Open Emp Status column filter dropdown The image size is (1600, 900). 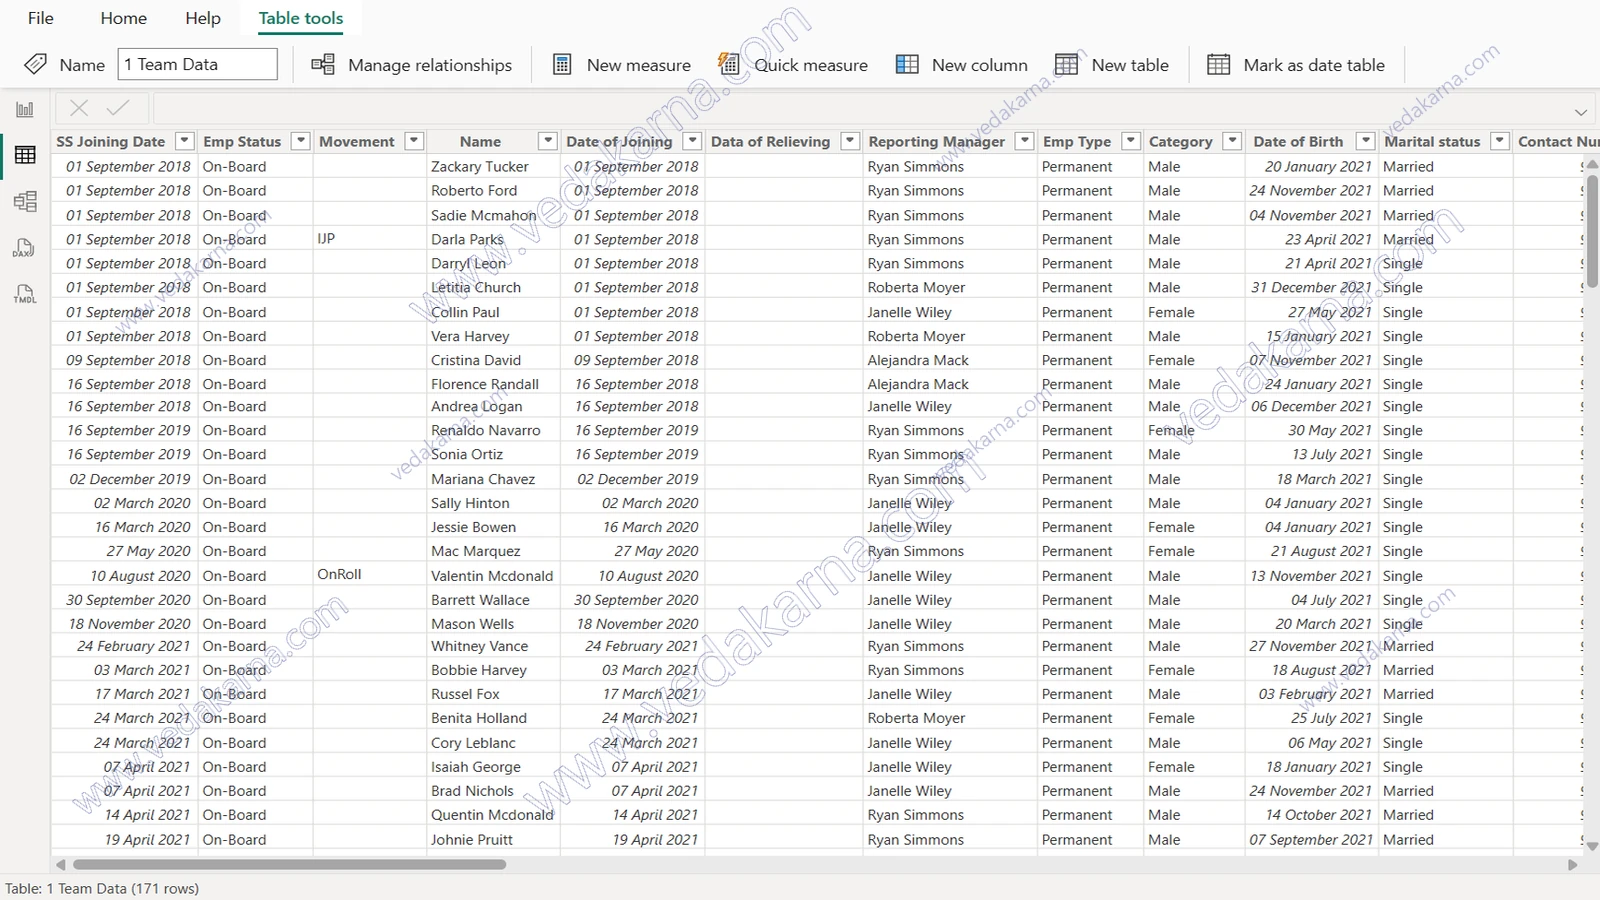[x=300, y=141]
